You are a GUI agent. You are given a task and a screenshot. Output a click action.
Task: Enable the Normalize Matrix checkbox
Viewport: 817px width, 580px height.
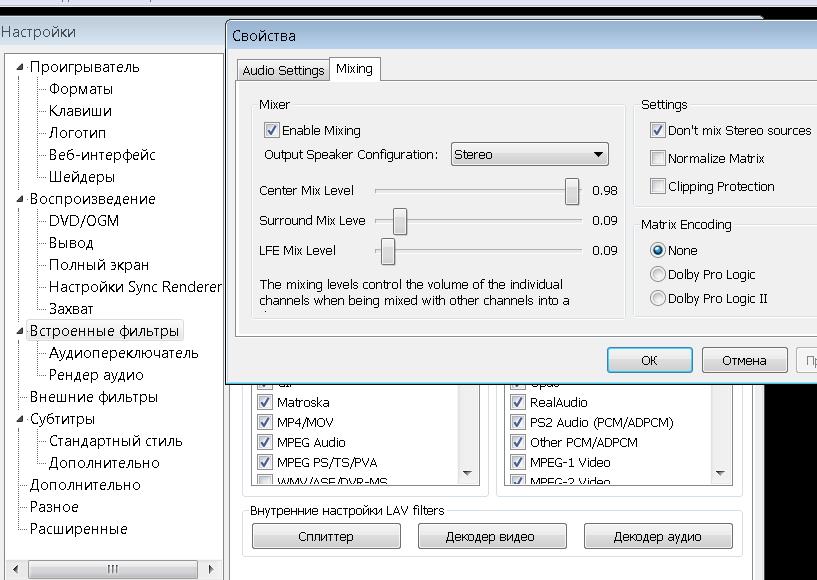[x=658, y=158]
